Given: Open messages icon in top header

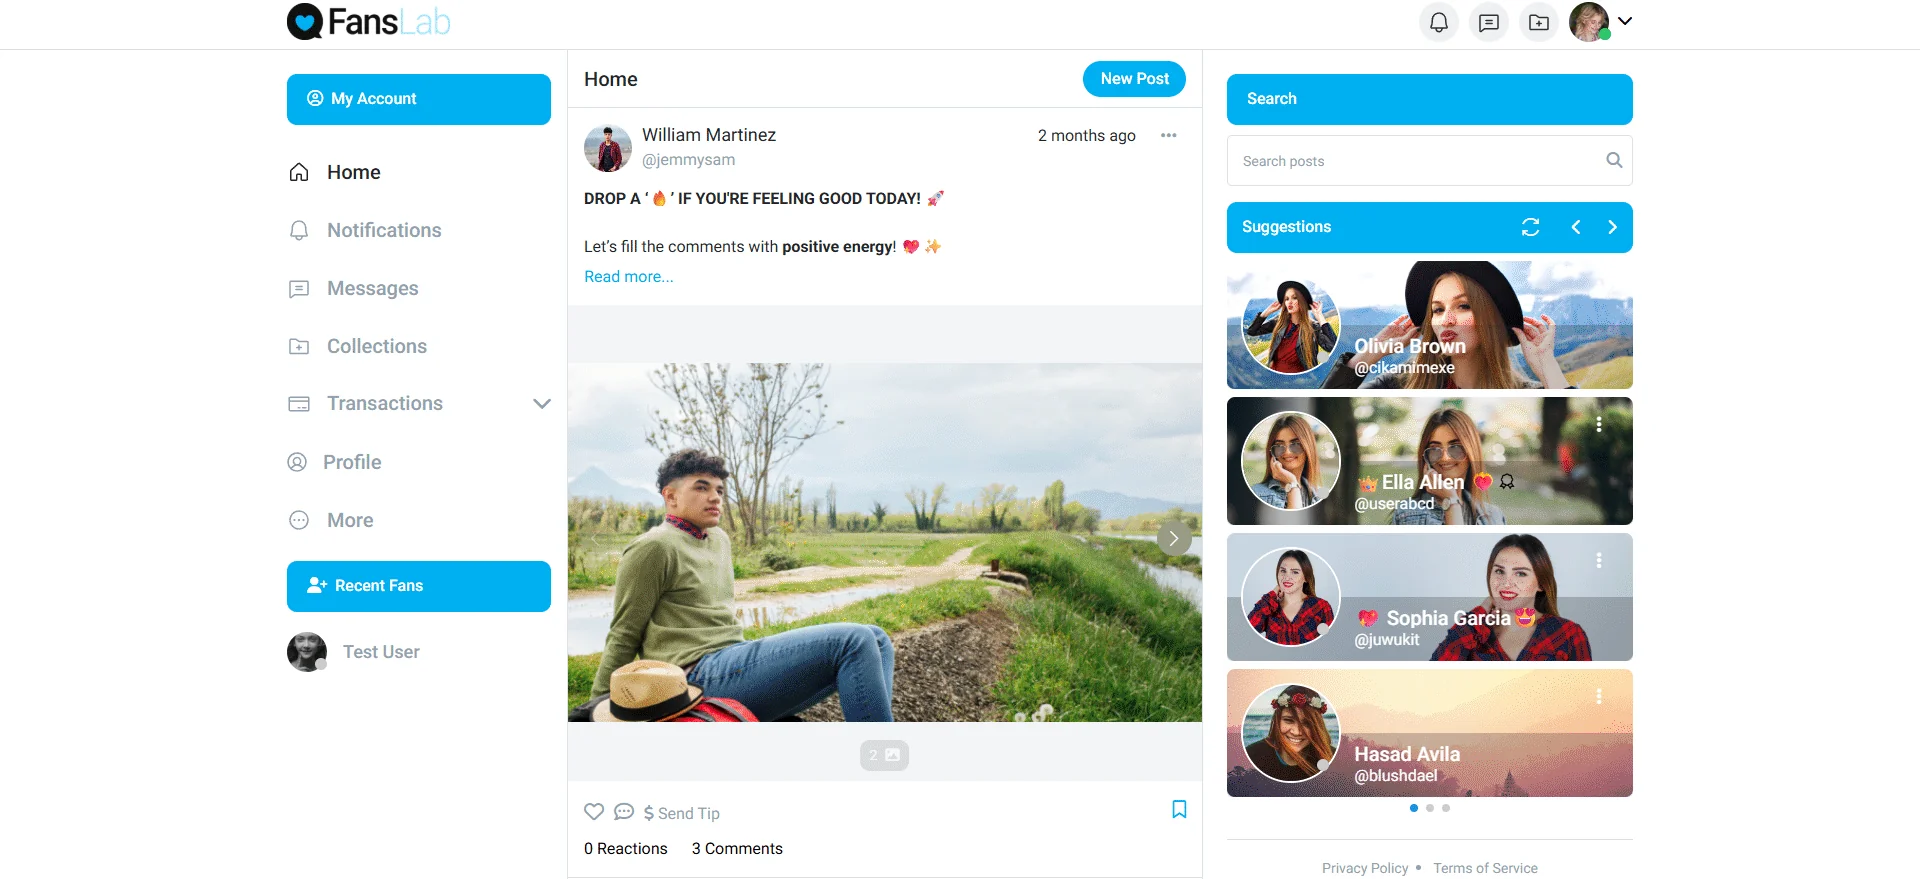Looking at the screenshot, I should (1488, 22).
